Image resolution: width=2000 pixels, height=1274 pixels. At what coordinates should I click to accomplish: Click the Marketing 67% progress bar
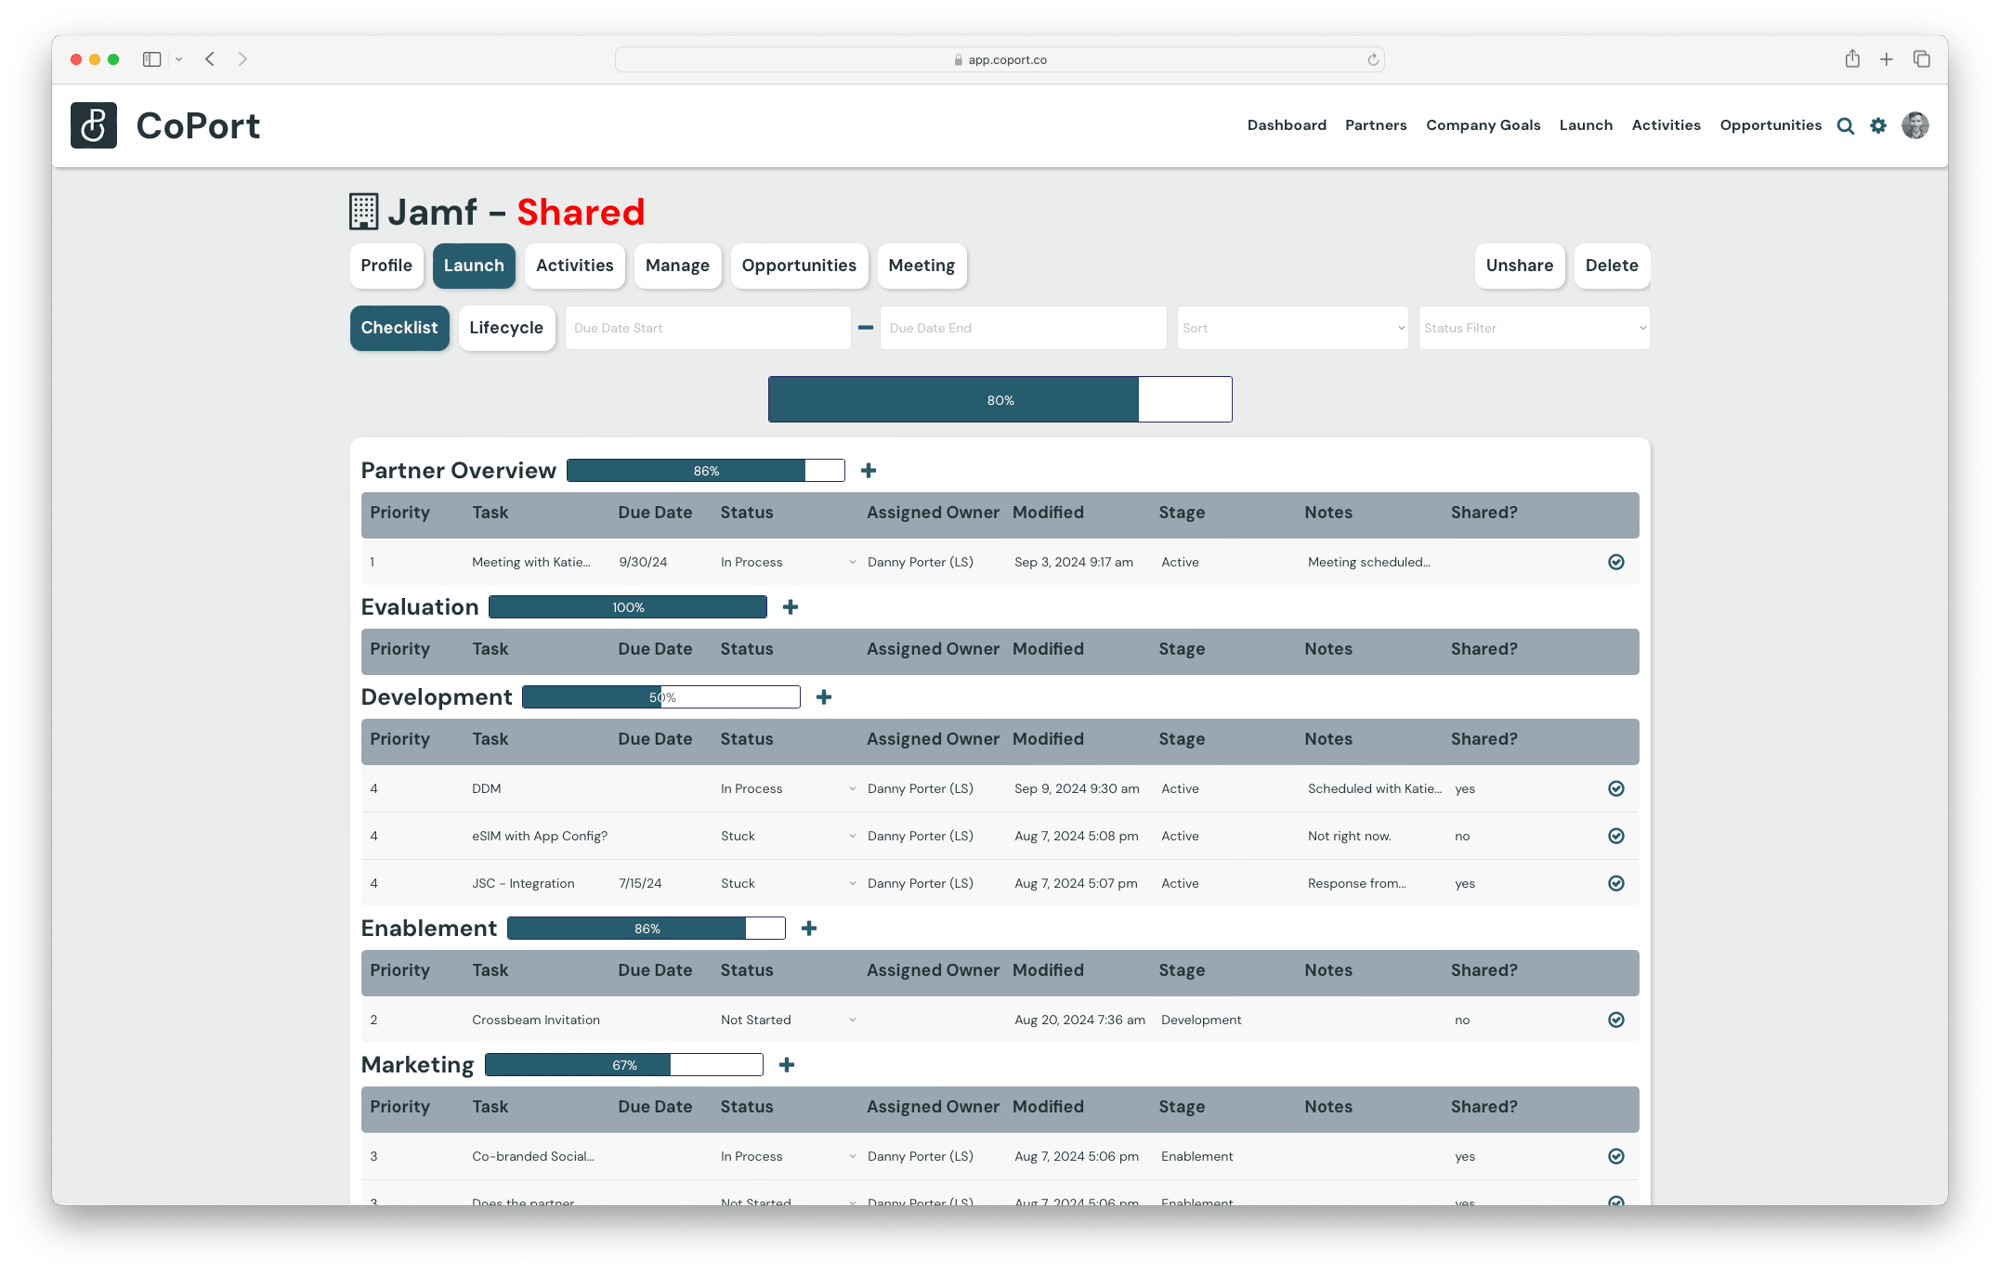624,1065
